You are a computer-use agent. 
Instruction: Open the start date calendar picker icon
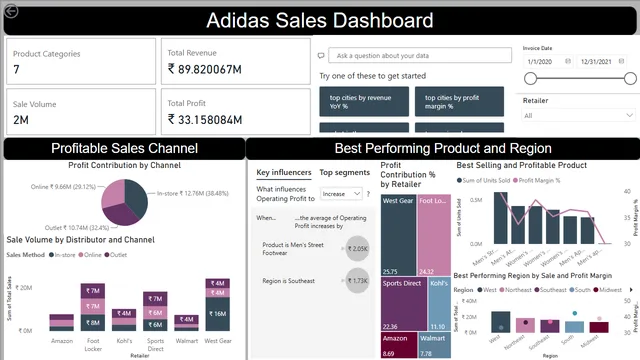[x=568, y=61]
